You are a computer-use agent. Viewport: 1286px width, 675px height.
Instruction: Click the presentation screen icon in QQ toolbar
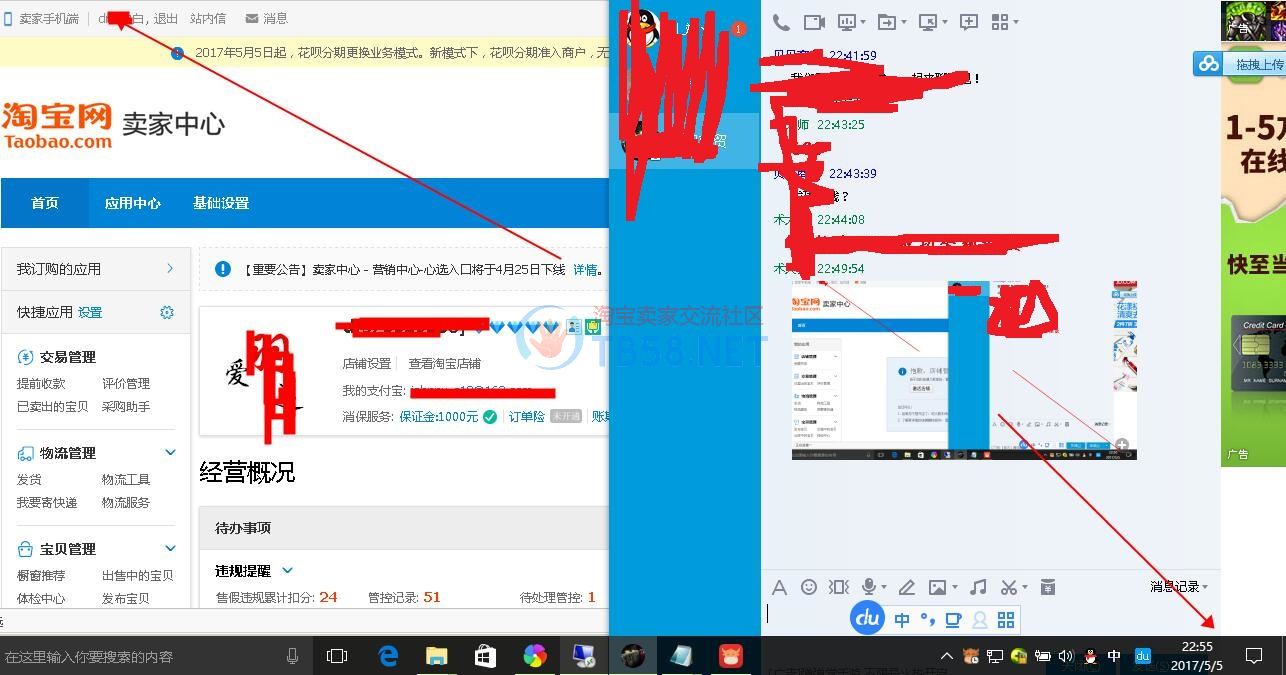point(846,22)
